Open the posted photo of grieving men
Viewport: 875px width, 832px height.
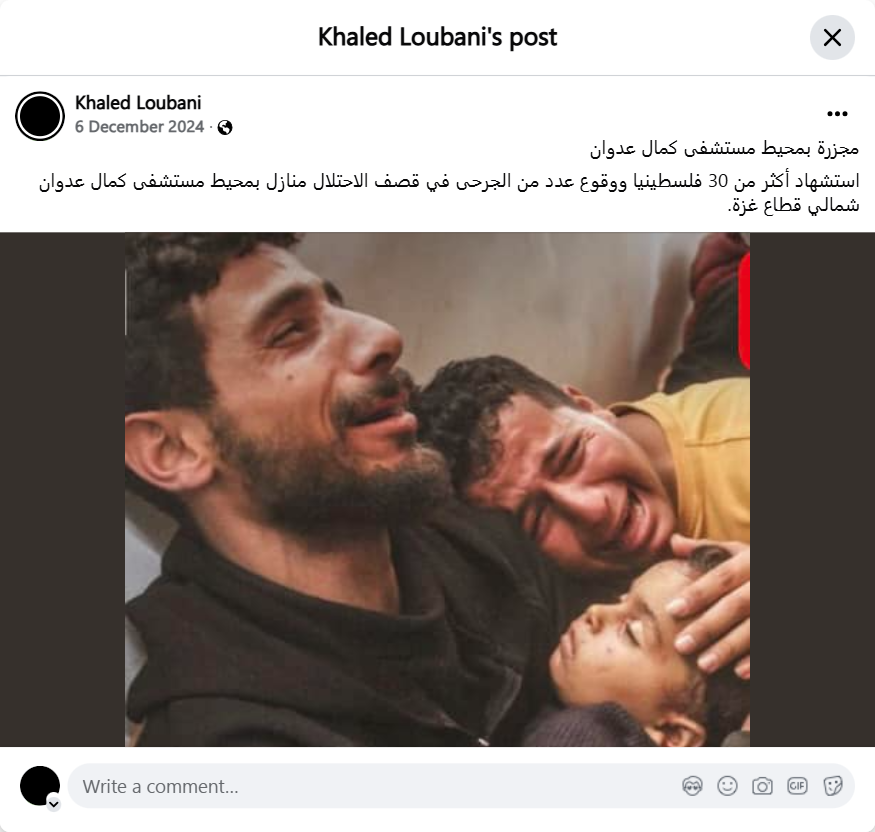coord(438,489)
